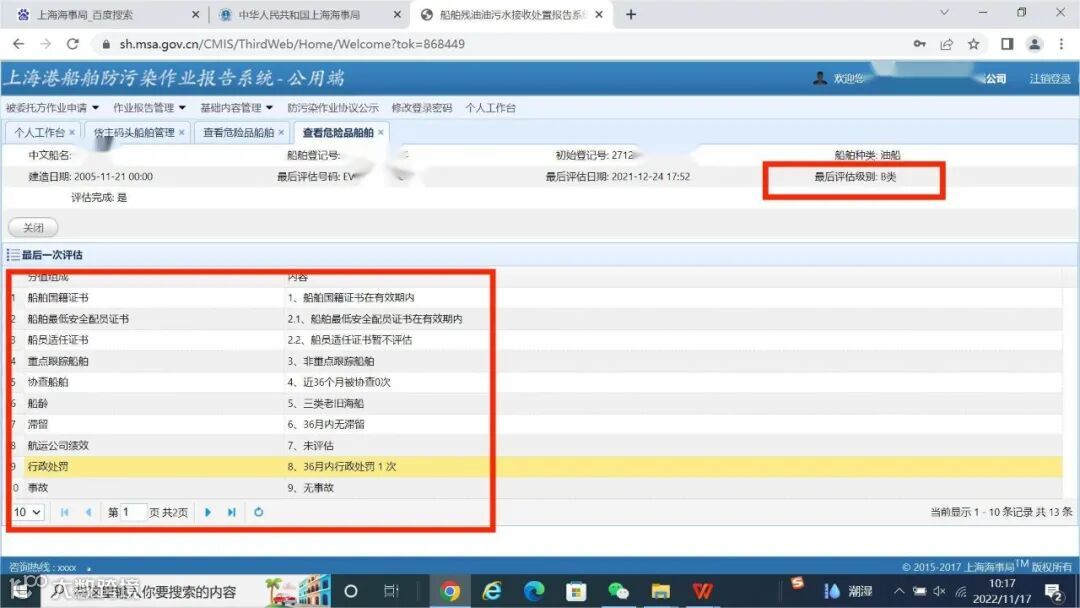Open Microsoft Edge from the taskbar

click(x=534, y=591)
